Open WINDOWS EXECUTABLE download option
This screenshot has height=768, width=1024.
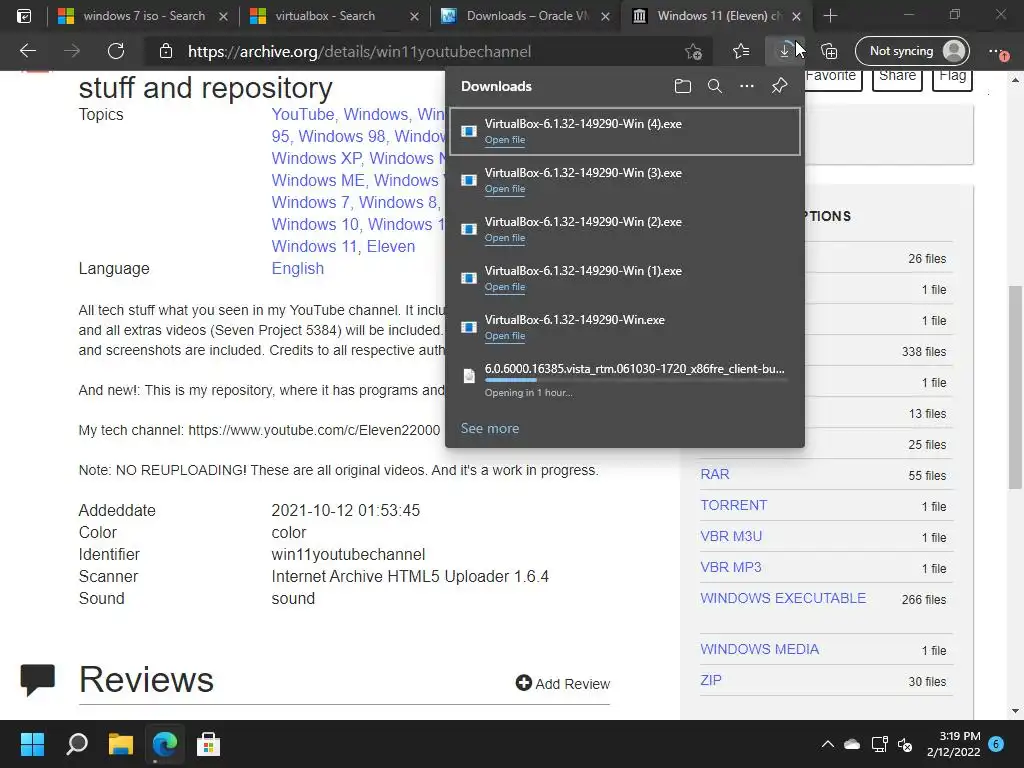pos(783,598)
